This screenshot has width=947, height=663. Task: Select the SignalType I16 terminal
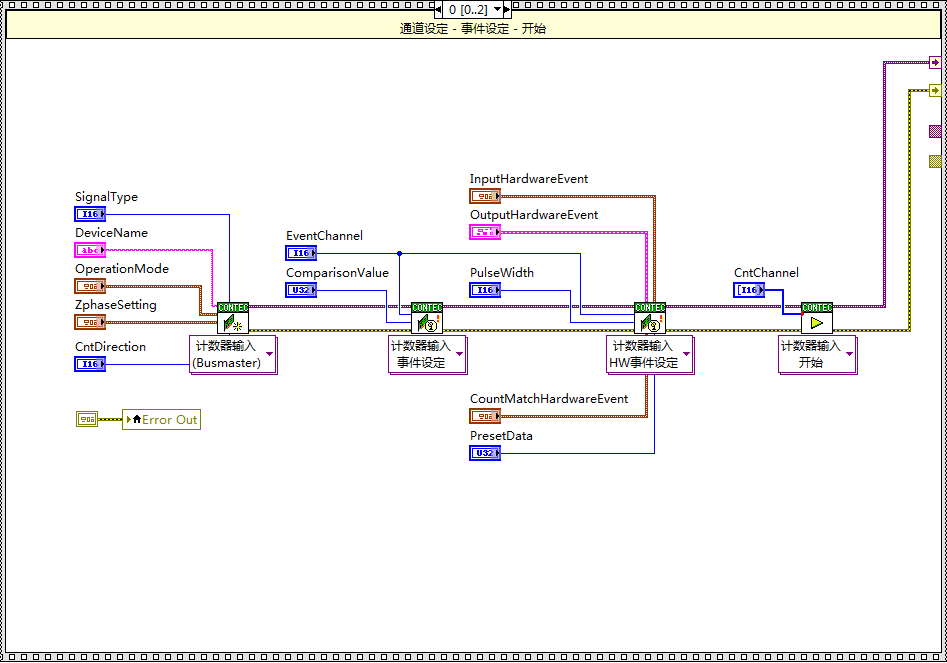coord(90,214)
